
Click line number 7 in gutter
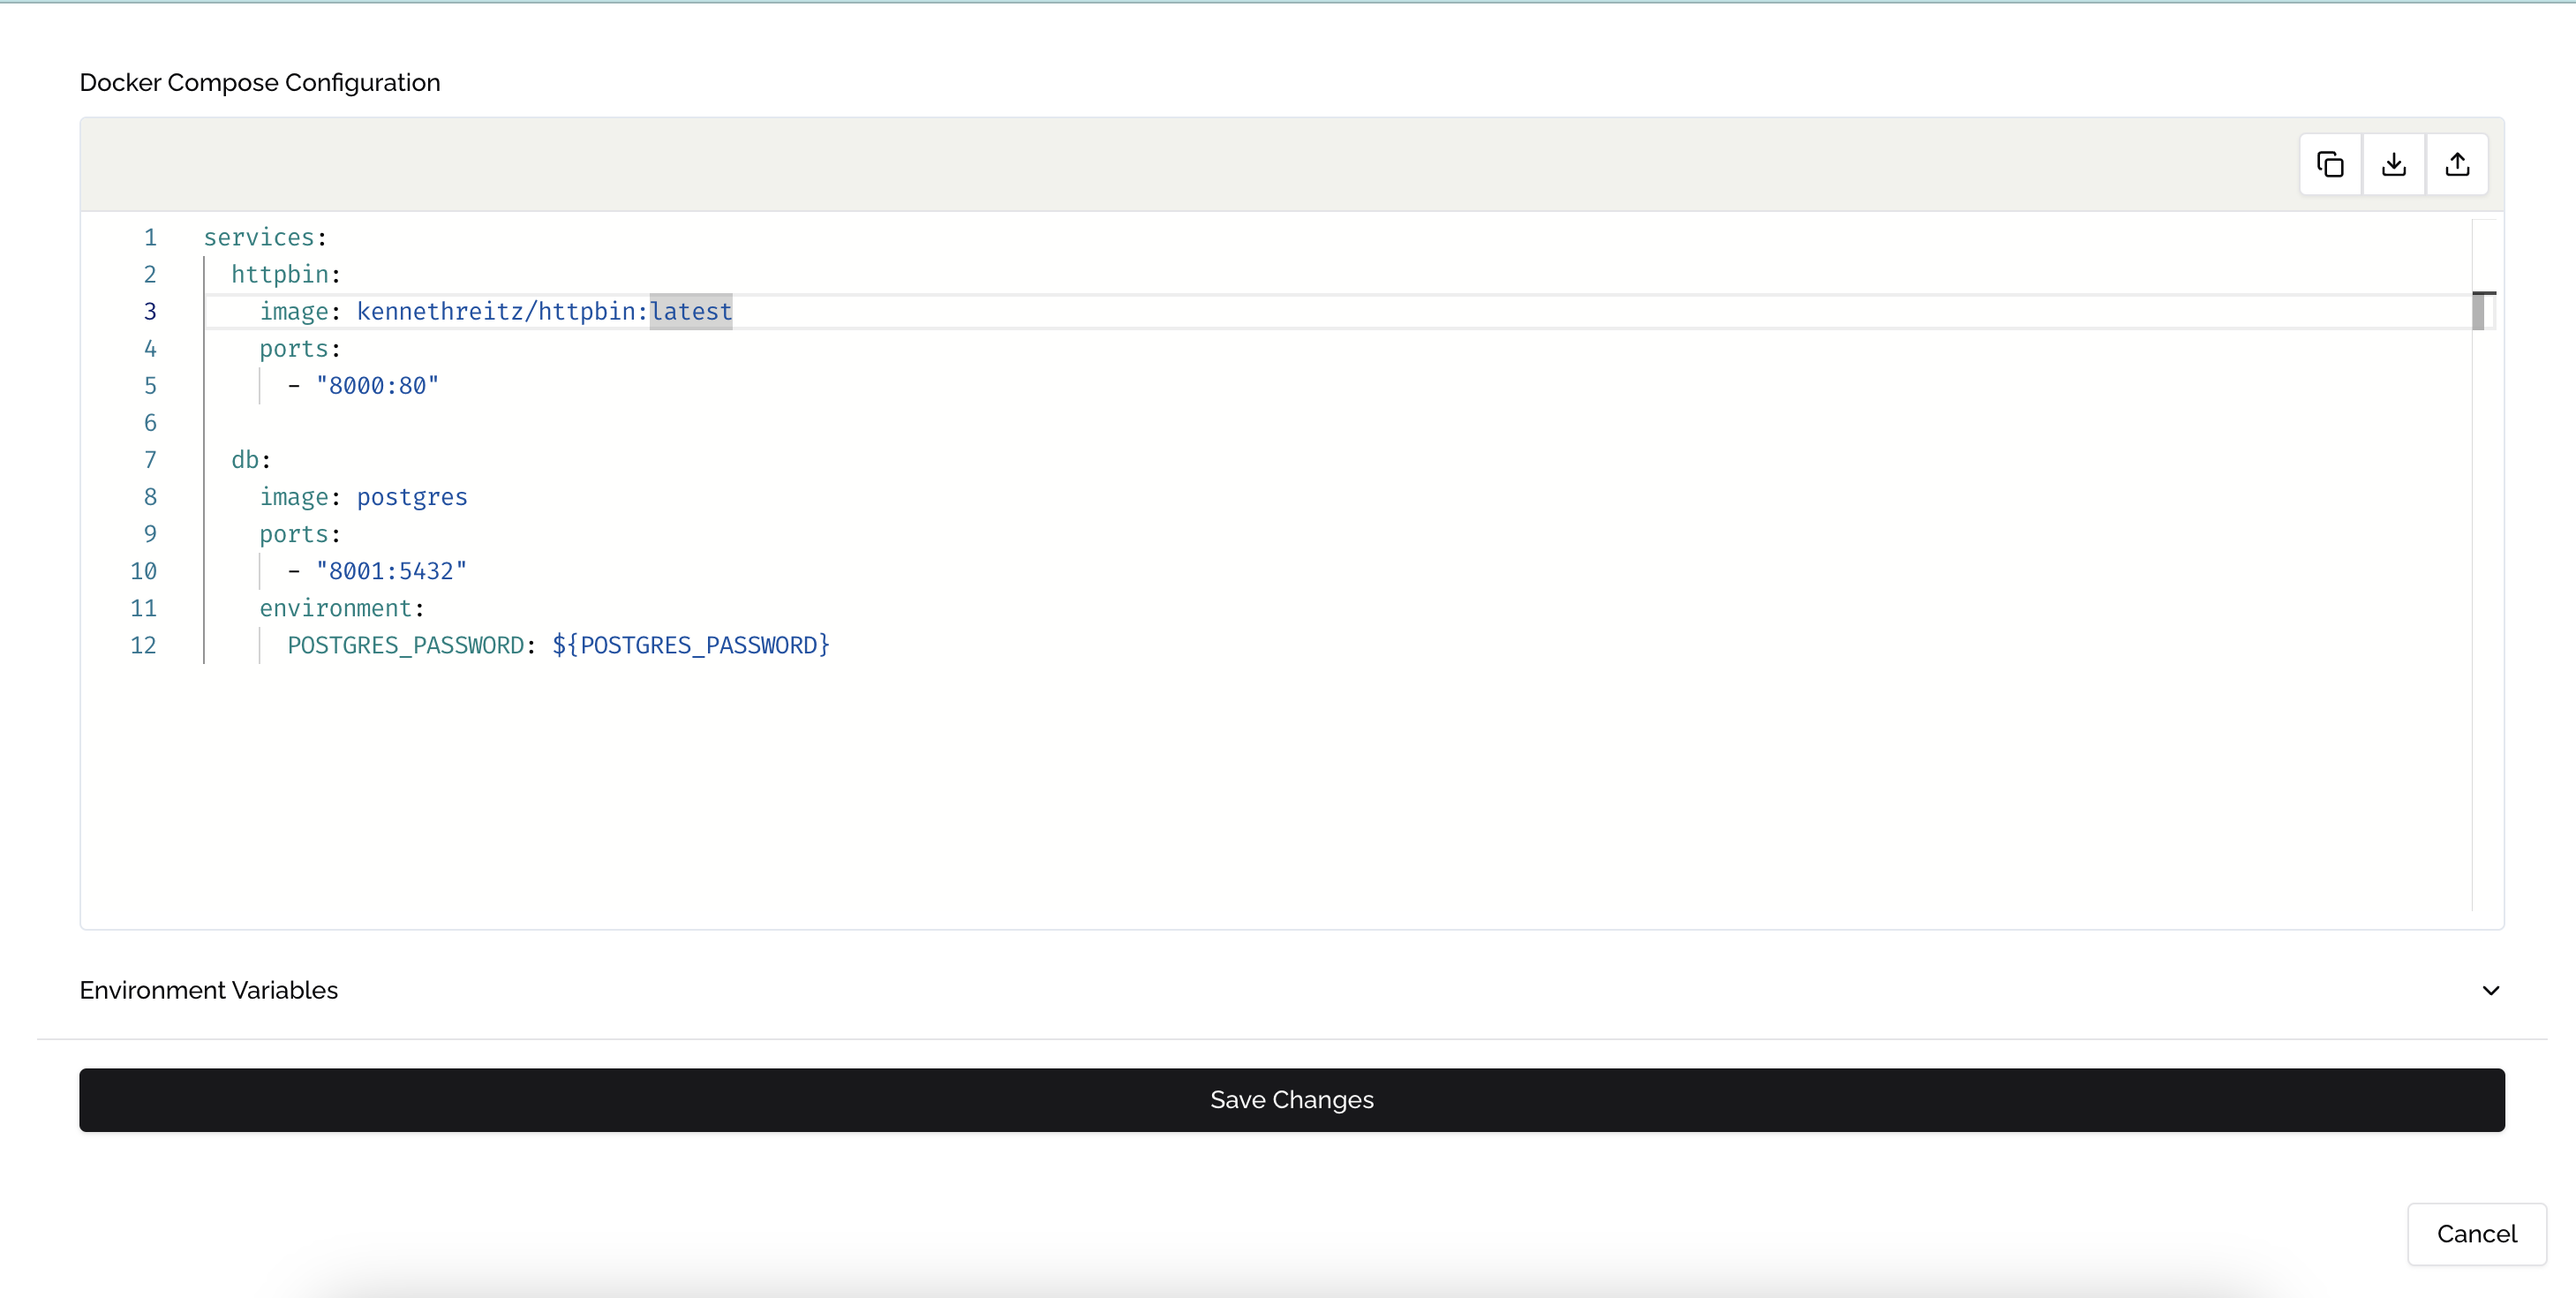(150, 460)
